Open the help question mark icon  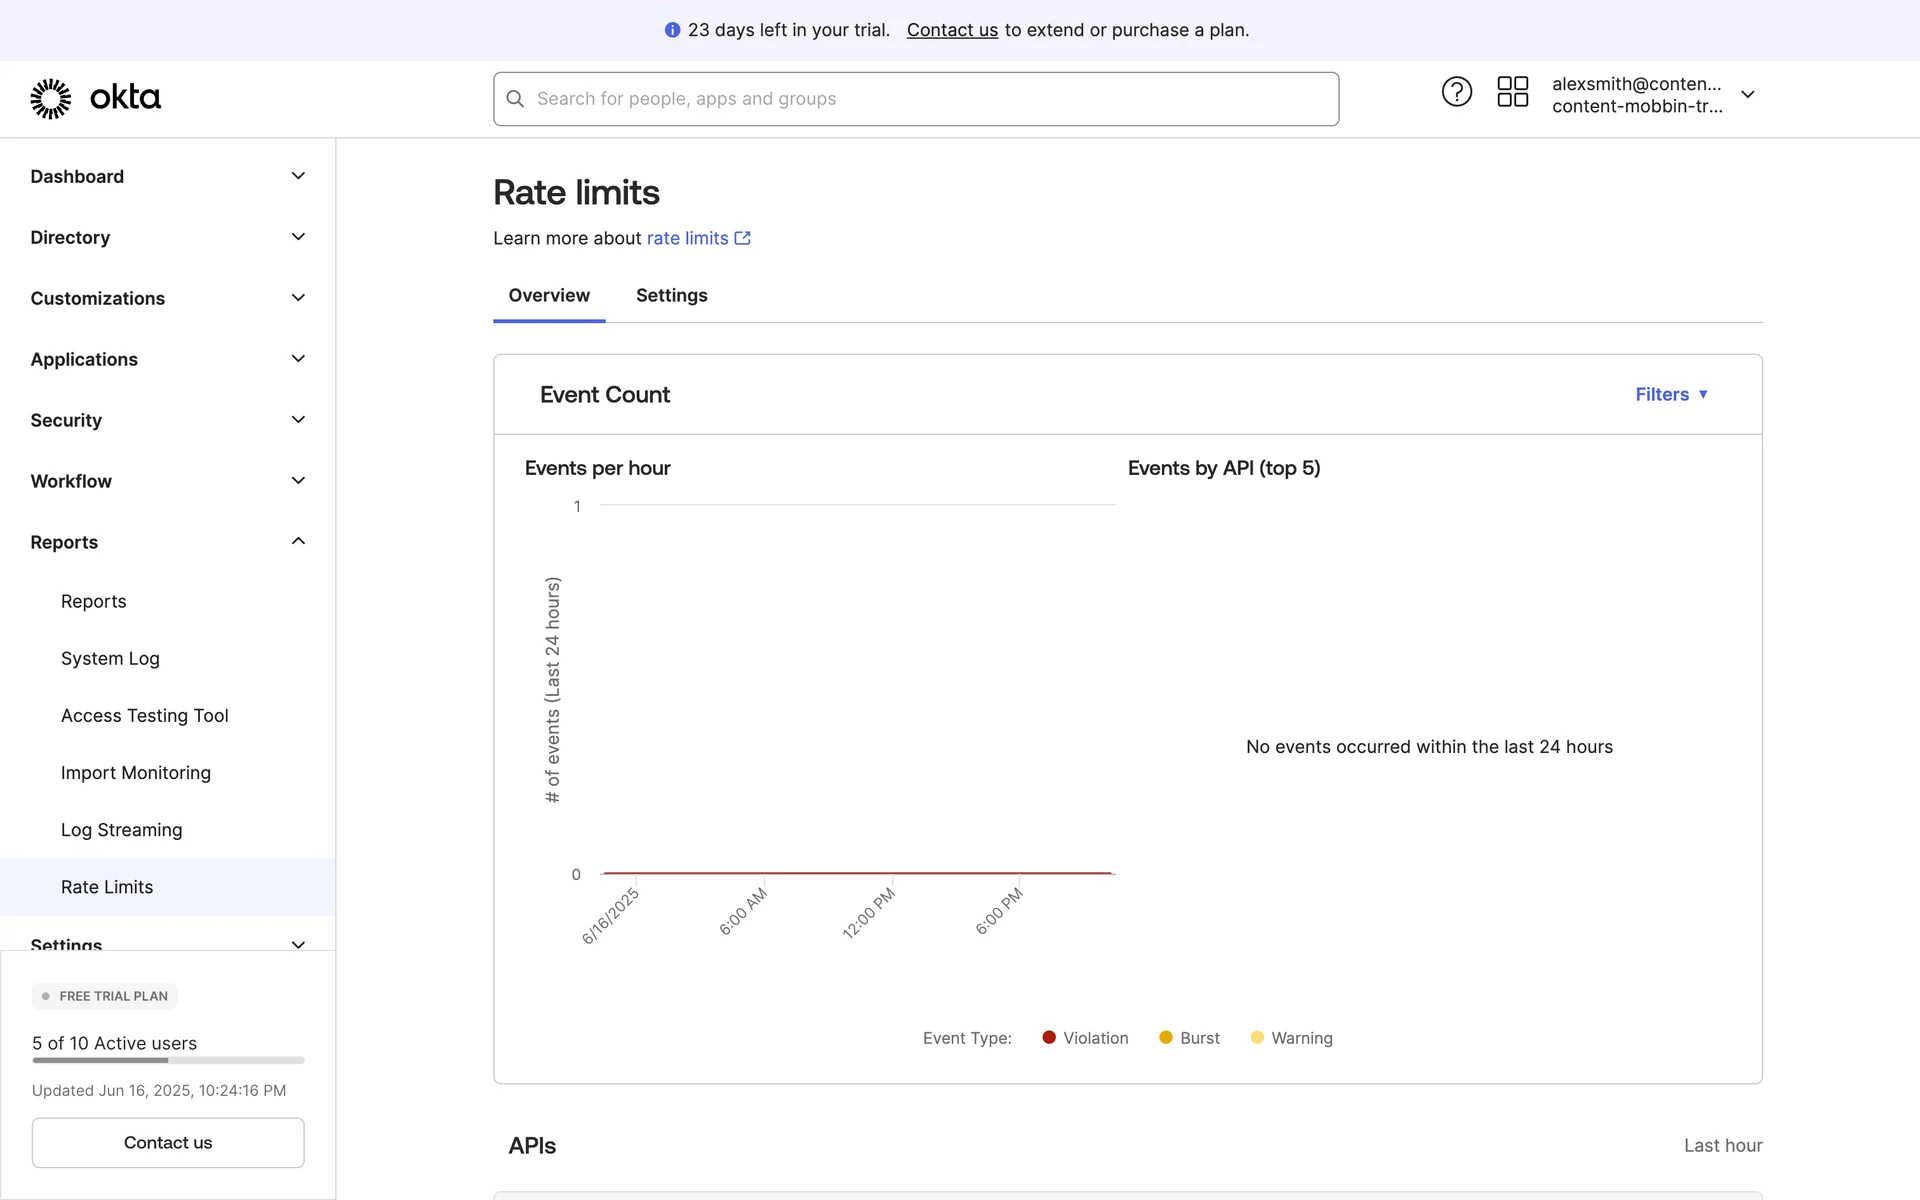click(x=1456, y=92)
